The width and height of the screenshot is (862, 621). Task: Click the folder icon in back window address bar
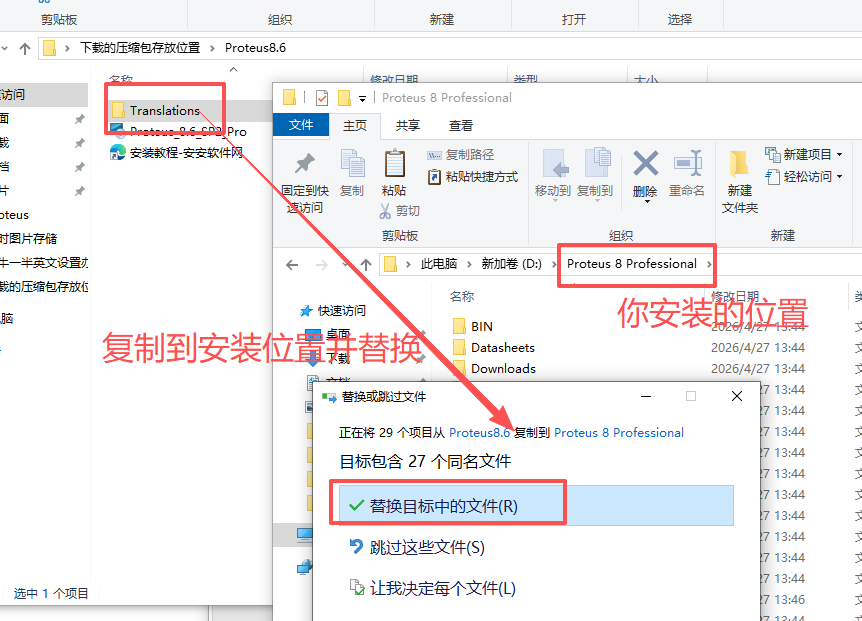(49, 48)
